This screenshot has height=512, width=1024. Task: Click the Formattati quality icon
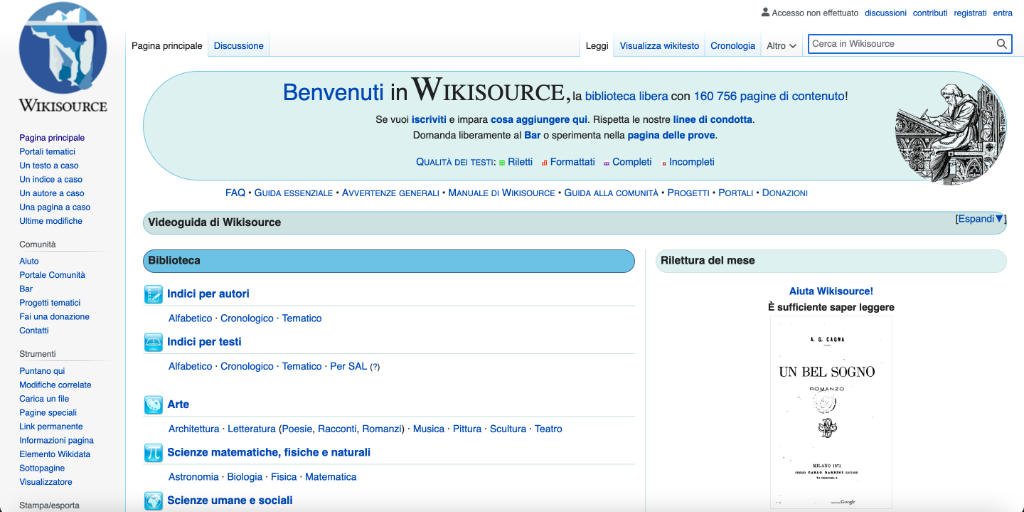click(x=544, y=163)
